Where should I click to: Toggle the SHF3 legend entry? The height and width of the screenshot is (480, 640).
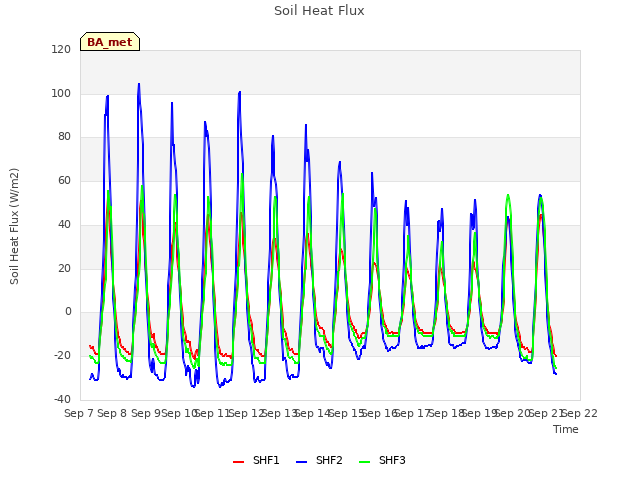tap(382, 460)
